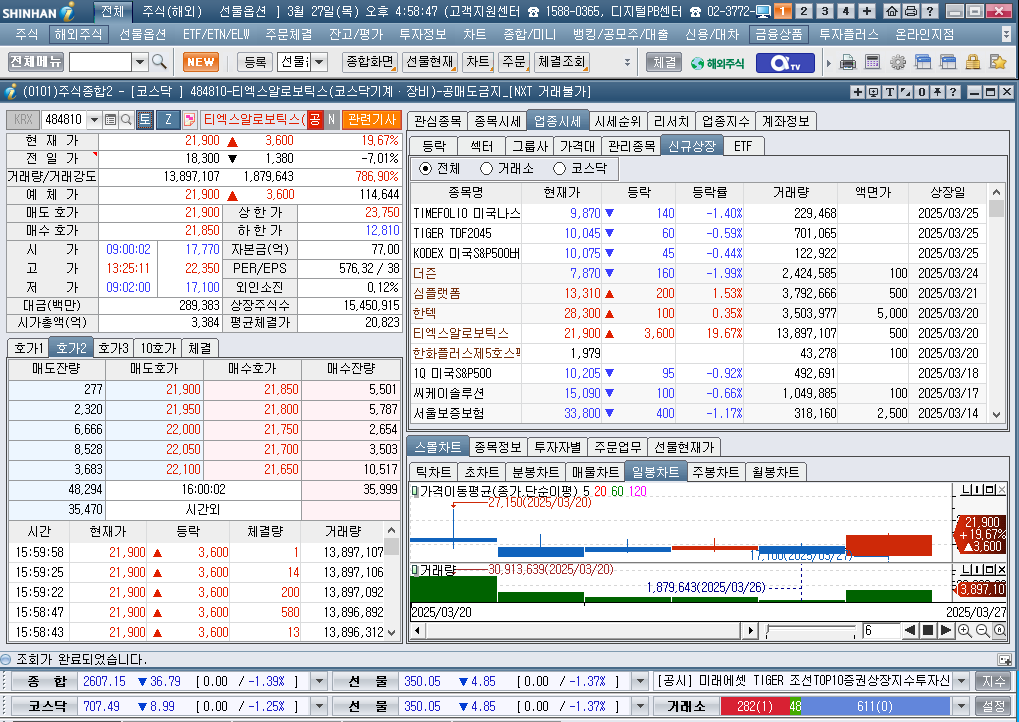Open the calculator toolbar icon
1019x722 pixels.
pos(873,62)
